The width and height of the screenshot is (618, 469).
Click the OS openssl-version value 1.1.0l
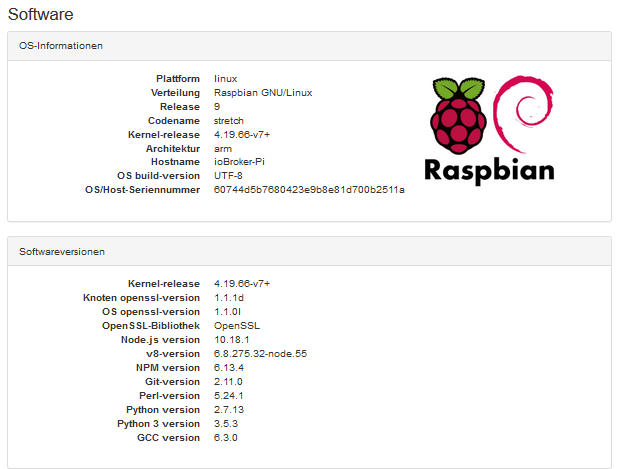pos(227,312)
